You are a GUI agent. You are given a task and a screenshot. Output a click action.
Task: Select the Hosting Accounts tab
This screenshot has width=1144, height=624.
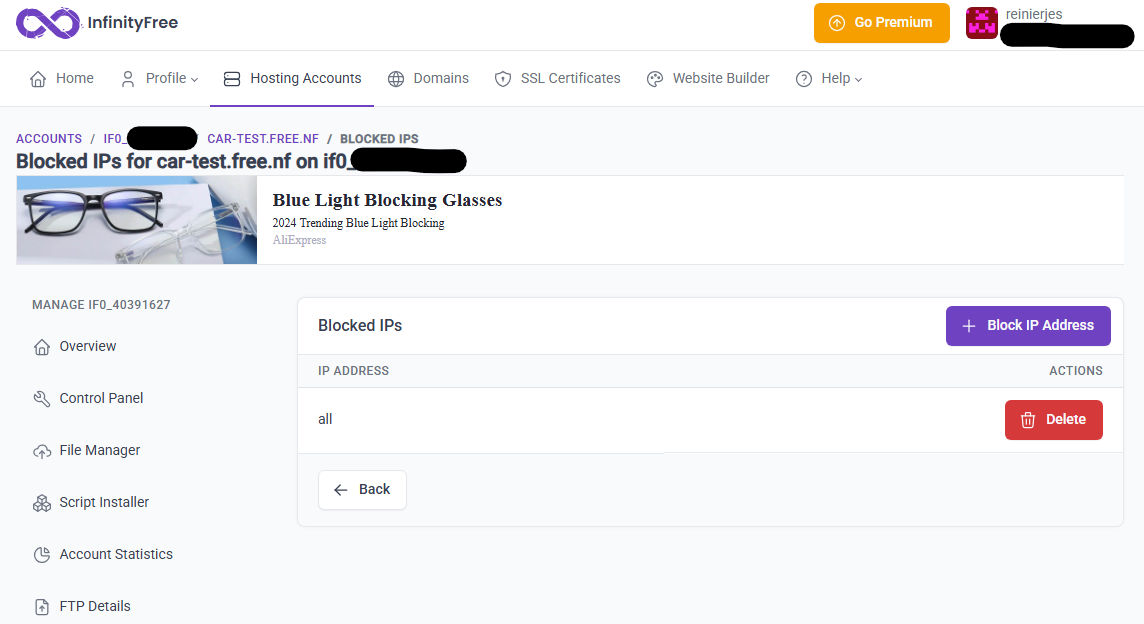point(292,78)
